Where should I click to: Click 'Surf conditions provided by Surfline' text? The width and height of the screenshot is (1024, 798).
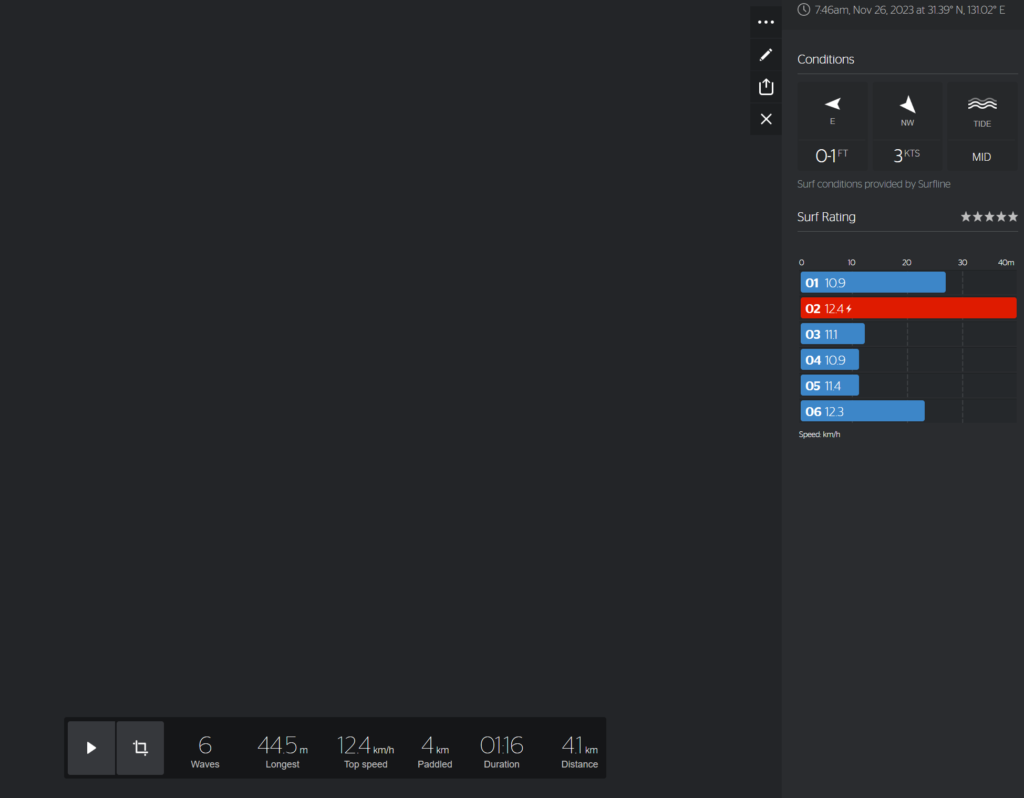[874, 184]
